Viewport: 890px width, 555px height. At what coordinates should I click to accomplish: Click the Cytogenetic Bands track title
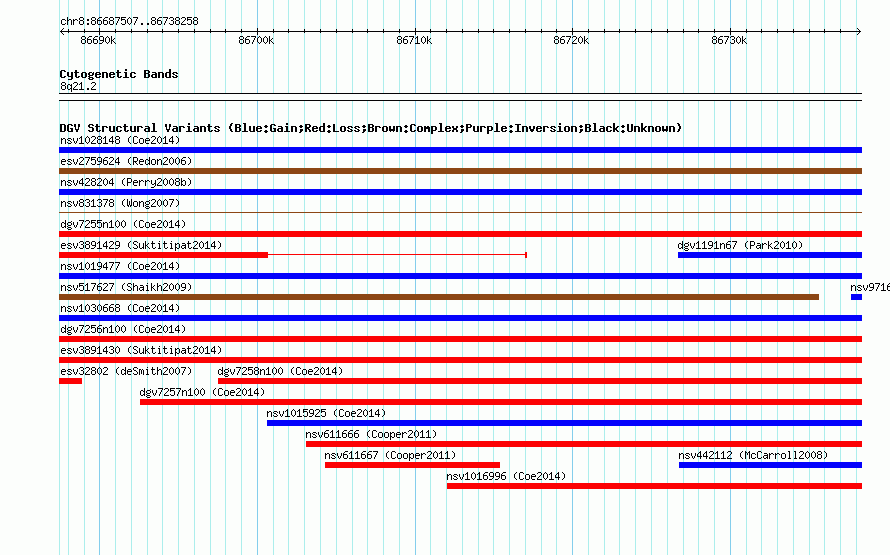pos(119,74)
